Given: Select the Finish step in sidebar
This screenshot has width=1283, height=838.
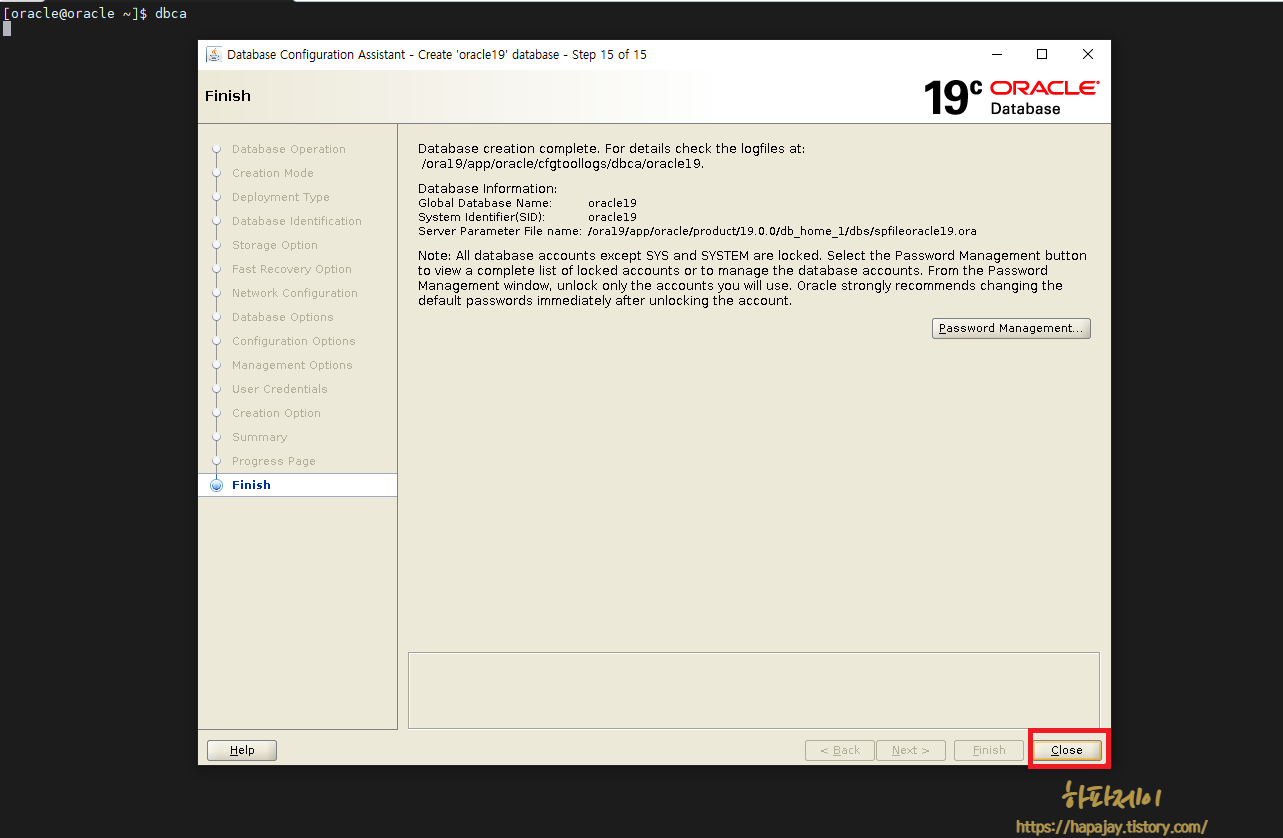Looking at the screenshot, I should click(x=298, y=485).
